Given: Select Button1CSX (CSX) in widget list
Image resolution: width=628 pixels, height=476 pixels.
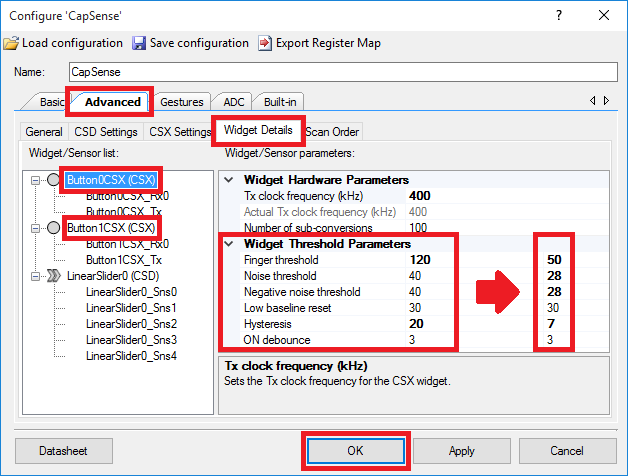Looking at the screenshot, I should point(111,228).
